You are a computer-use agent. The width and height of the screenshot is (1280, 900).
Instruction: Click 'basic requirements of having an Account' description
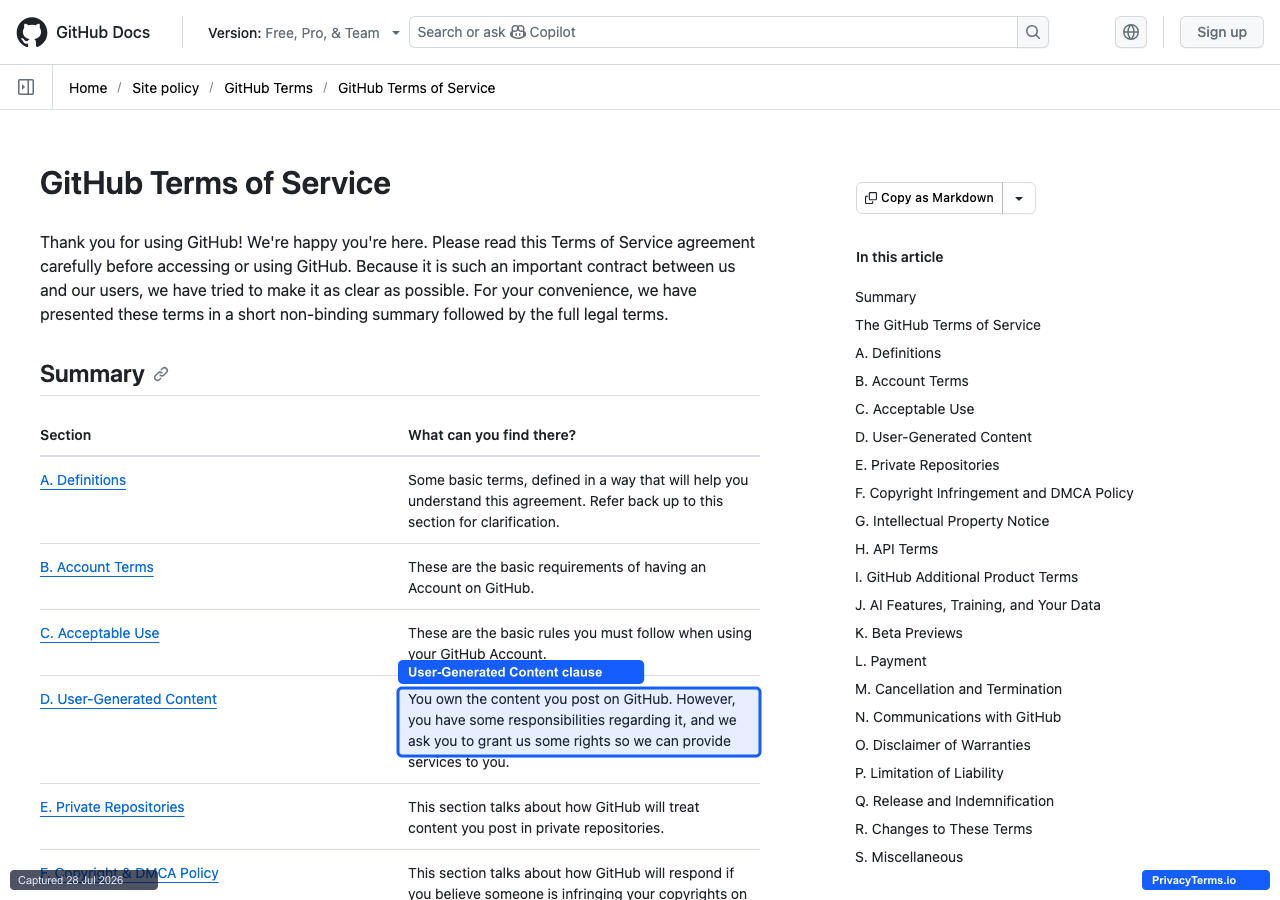557,578
